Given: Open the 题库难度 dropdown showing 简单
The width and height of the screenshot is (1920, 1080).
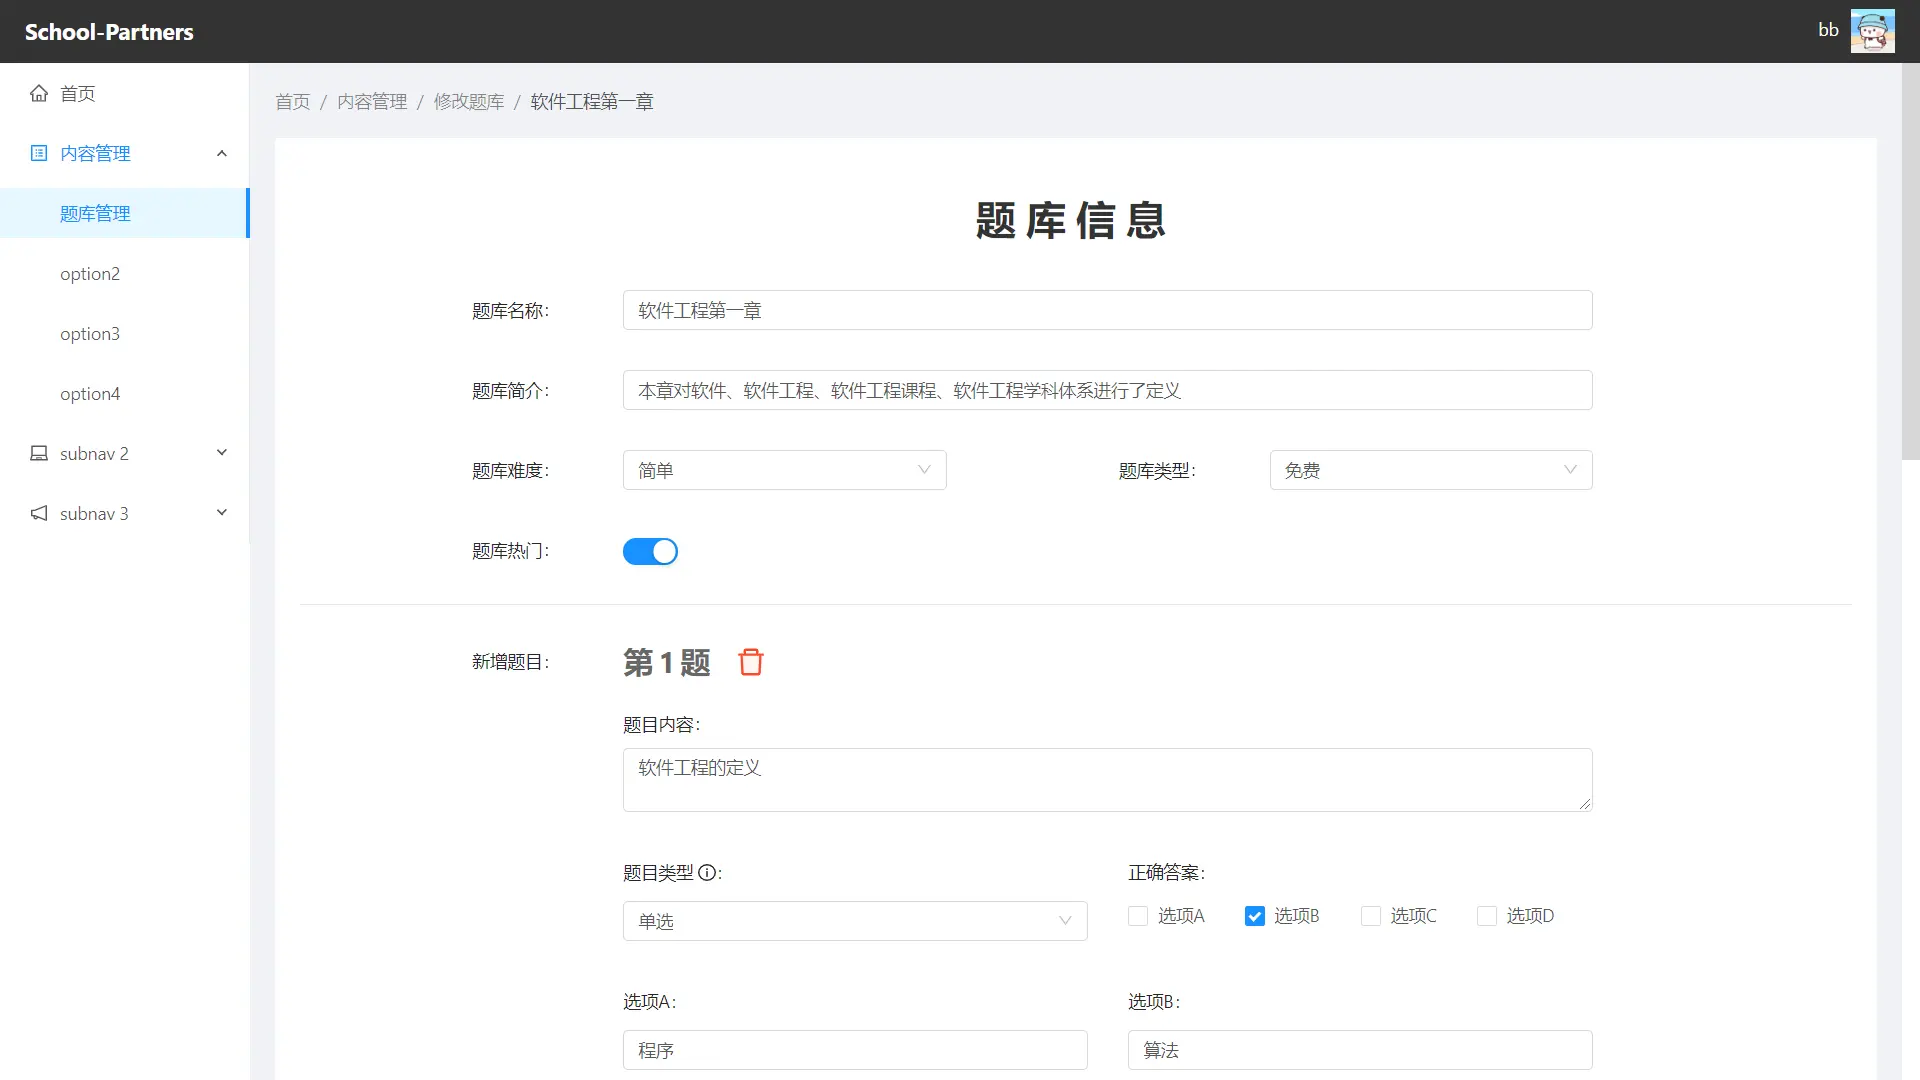Looking at the screenshot, I should pyautogui.click(x=784, y=470).
